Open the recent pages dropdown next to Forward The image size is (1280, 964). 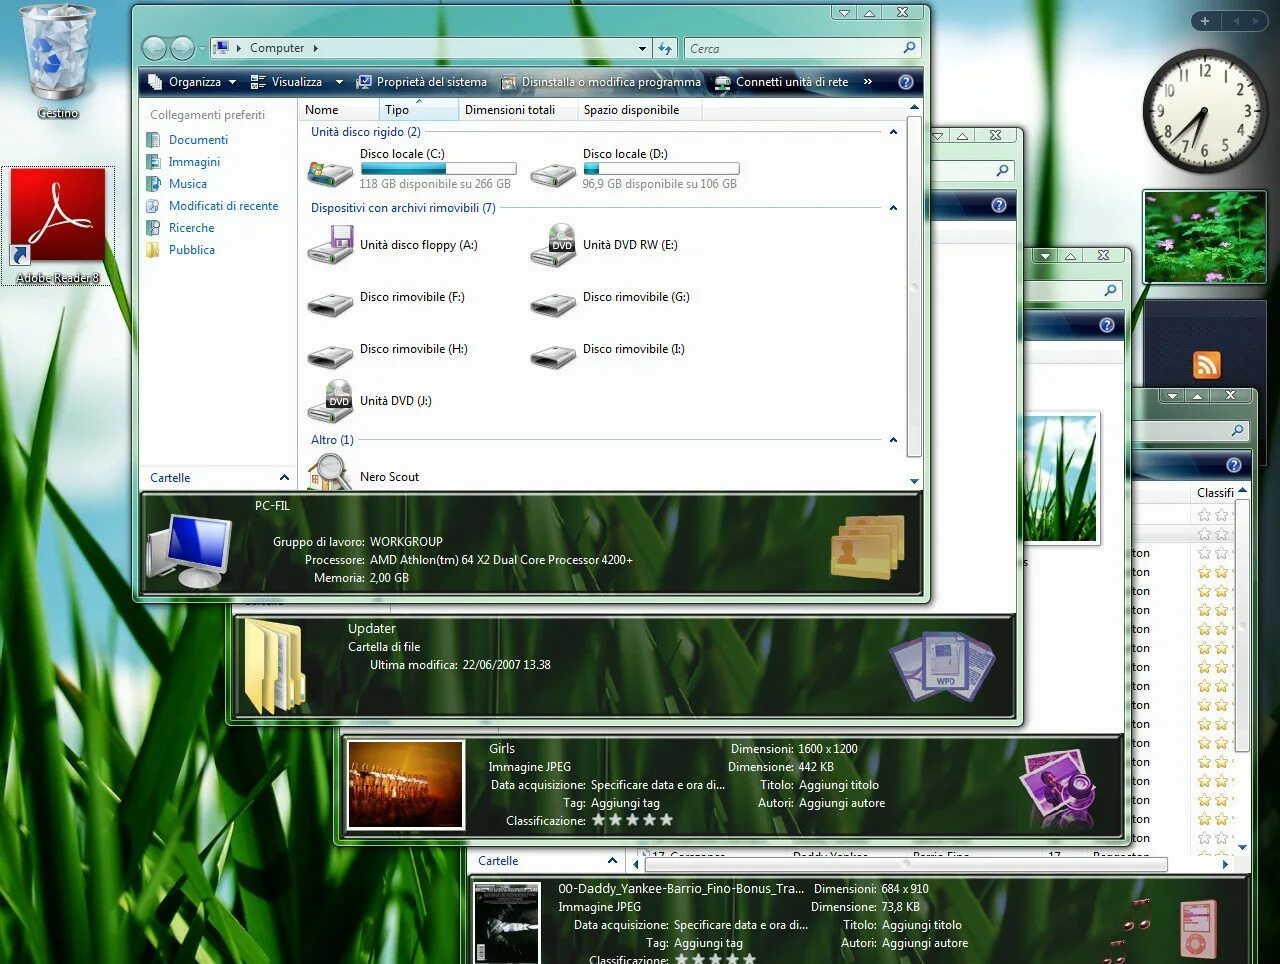tap(202, 48)
